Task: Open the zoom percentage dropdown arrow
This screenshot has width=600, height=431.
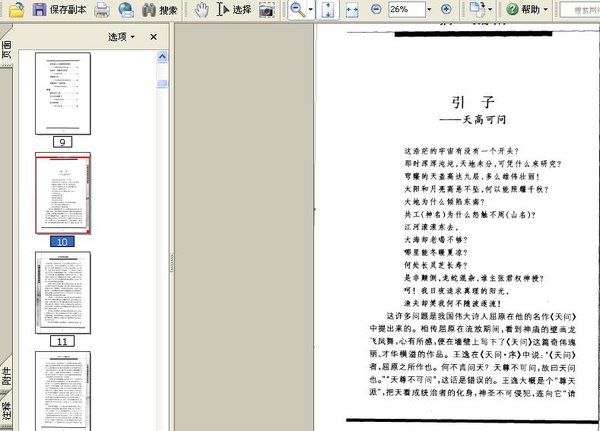Action: pos(429,9)
